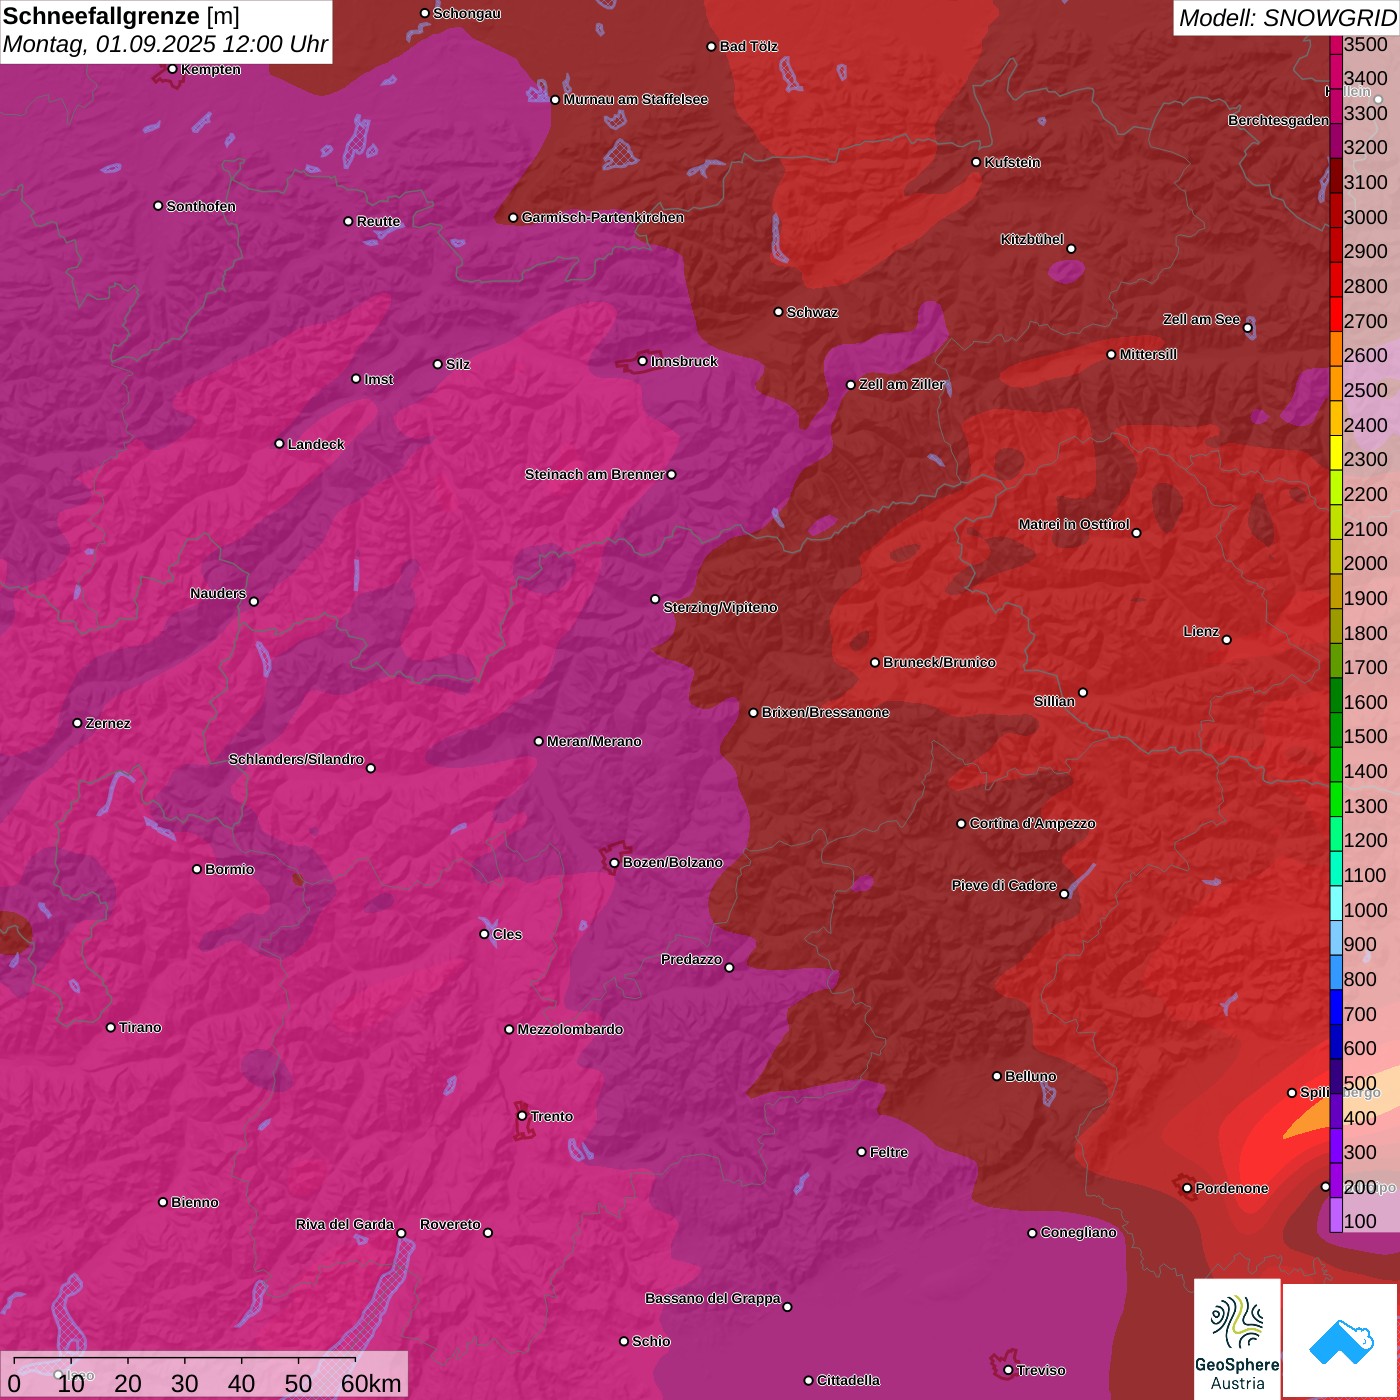This screenshot has height=1400, width=1400.
Task: Click the Meran/Merano label
Action: click(594, 741)
